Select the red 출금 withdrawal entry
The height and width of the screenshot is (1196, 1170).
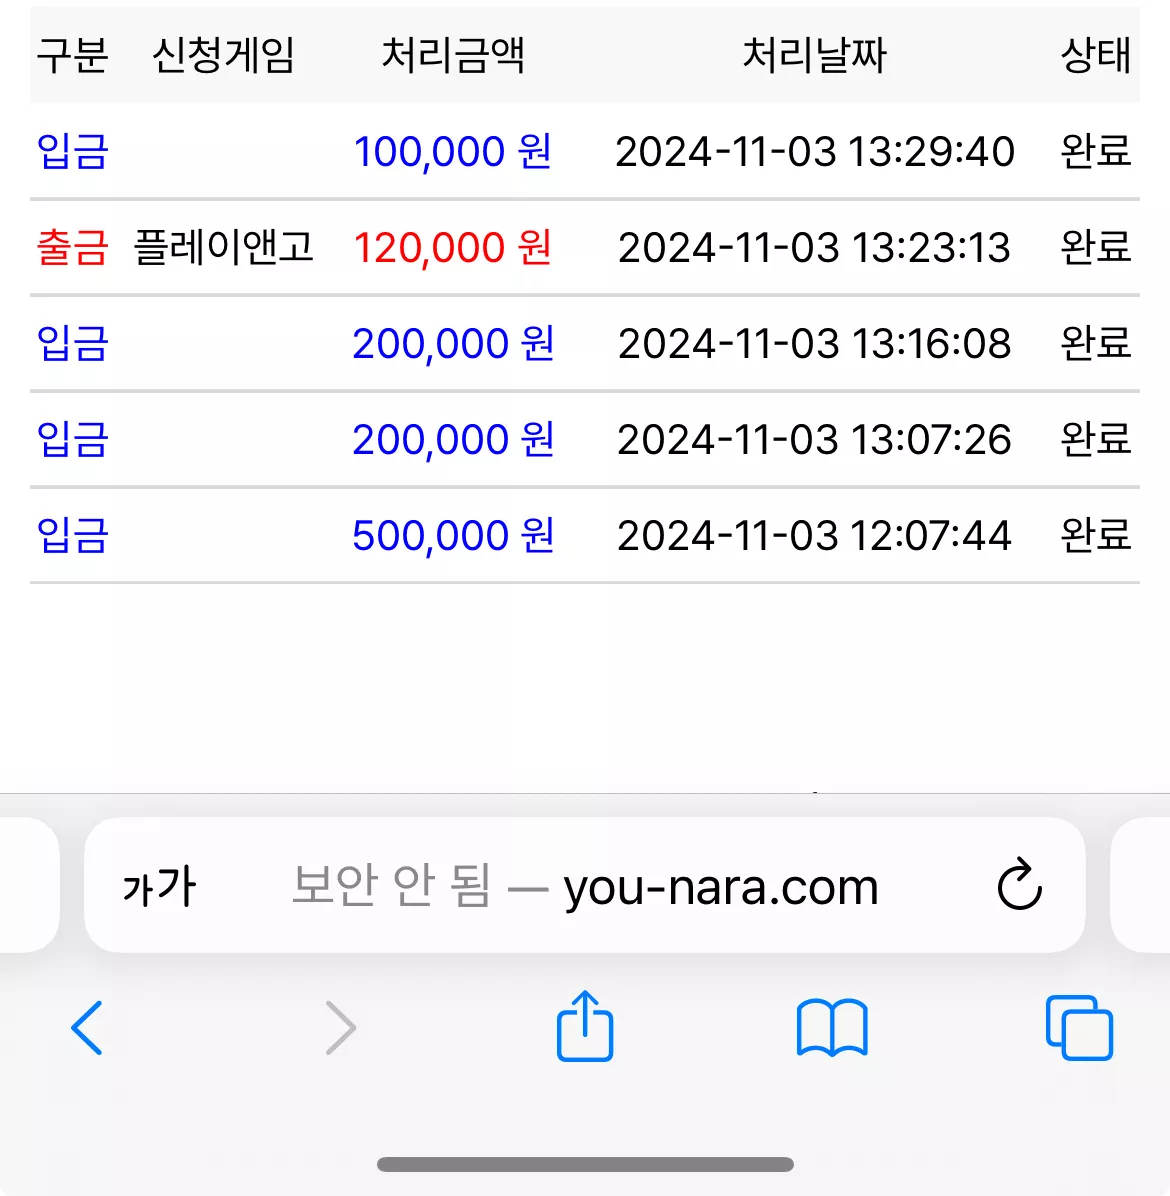coord(72,247)
